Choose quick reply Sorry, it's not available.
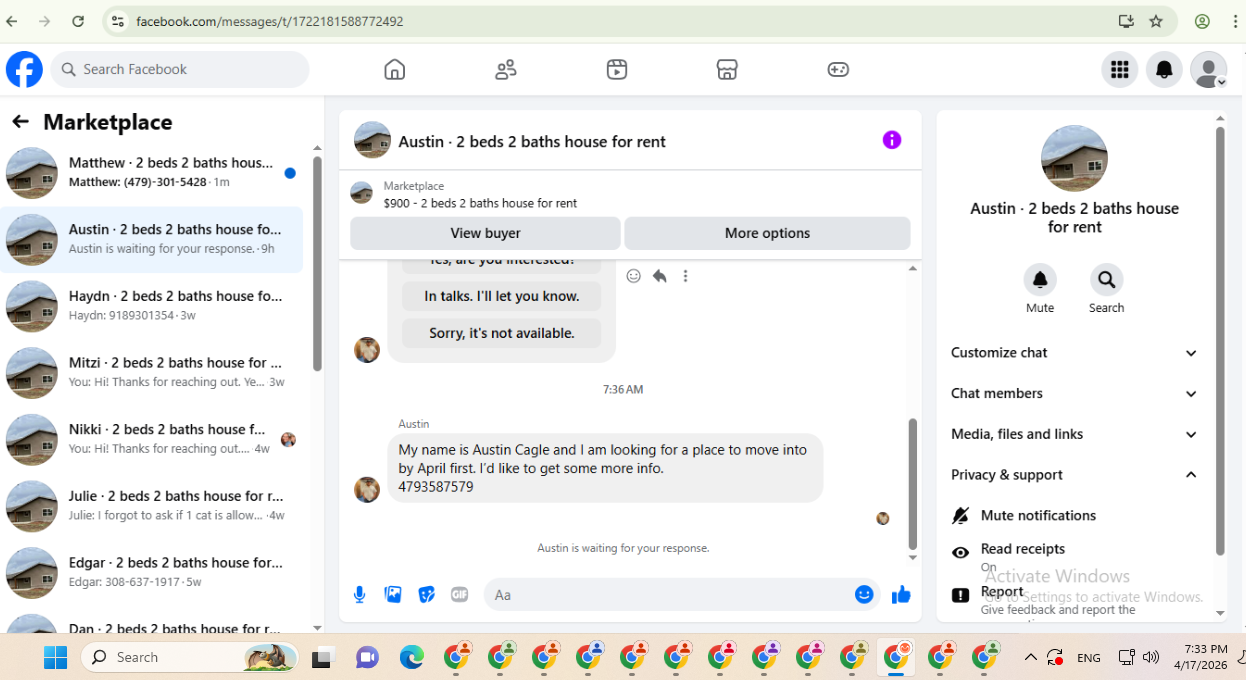 click(x=501, y=333)
